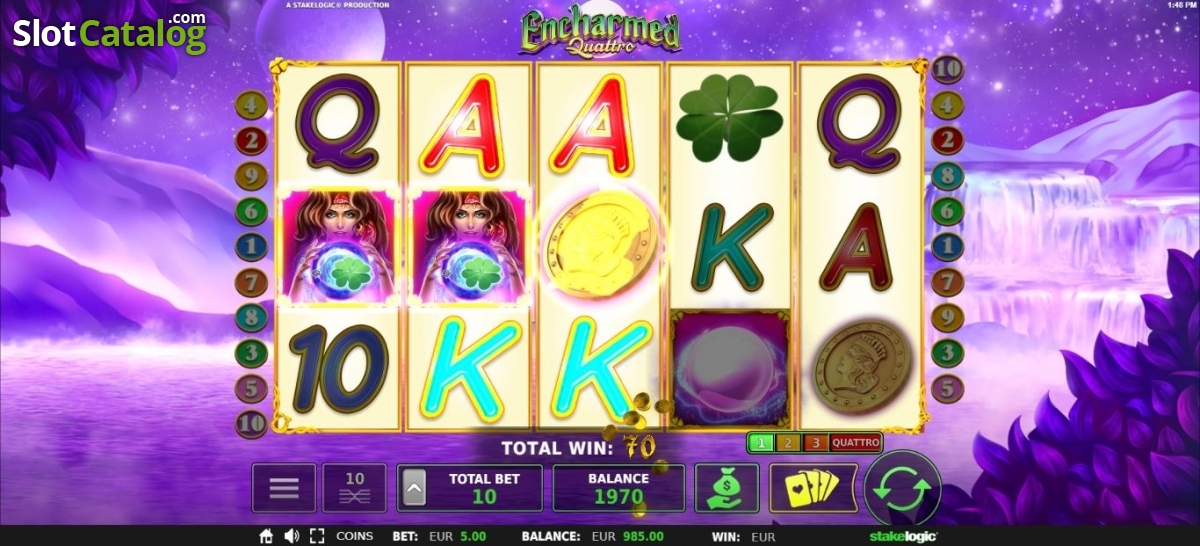Click the golden coin scatter symbol
Viewport: 1200px width, 546px height.
pos(600,244)
